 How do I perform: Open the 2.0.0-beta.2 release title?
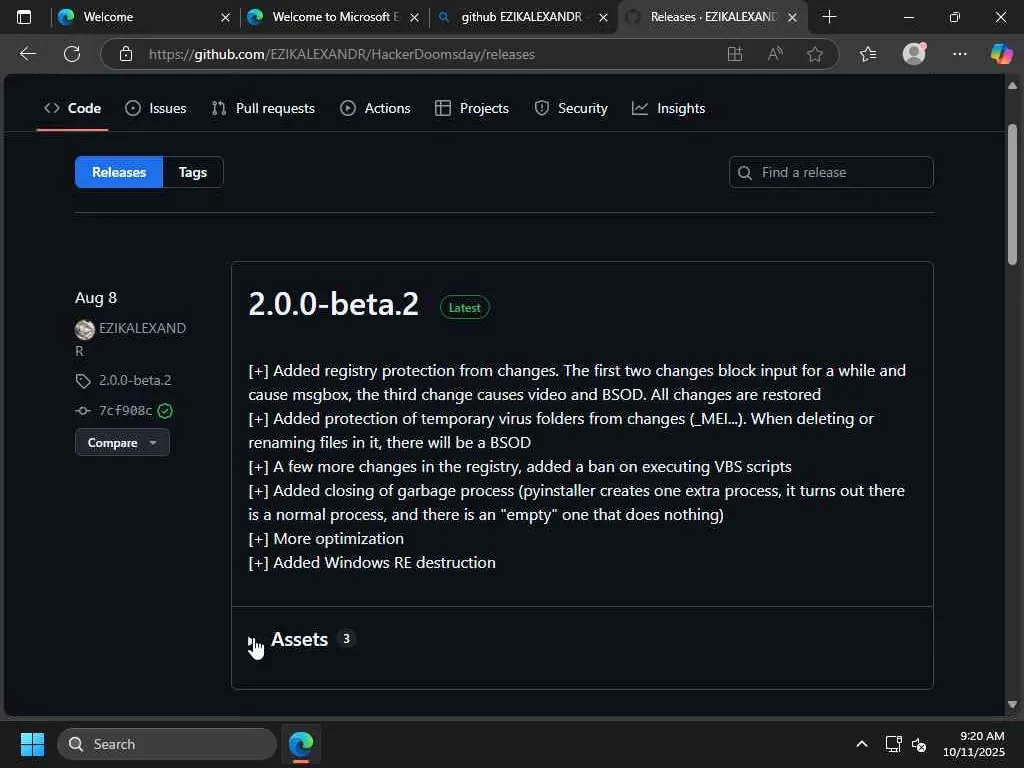[333, 304]
